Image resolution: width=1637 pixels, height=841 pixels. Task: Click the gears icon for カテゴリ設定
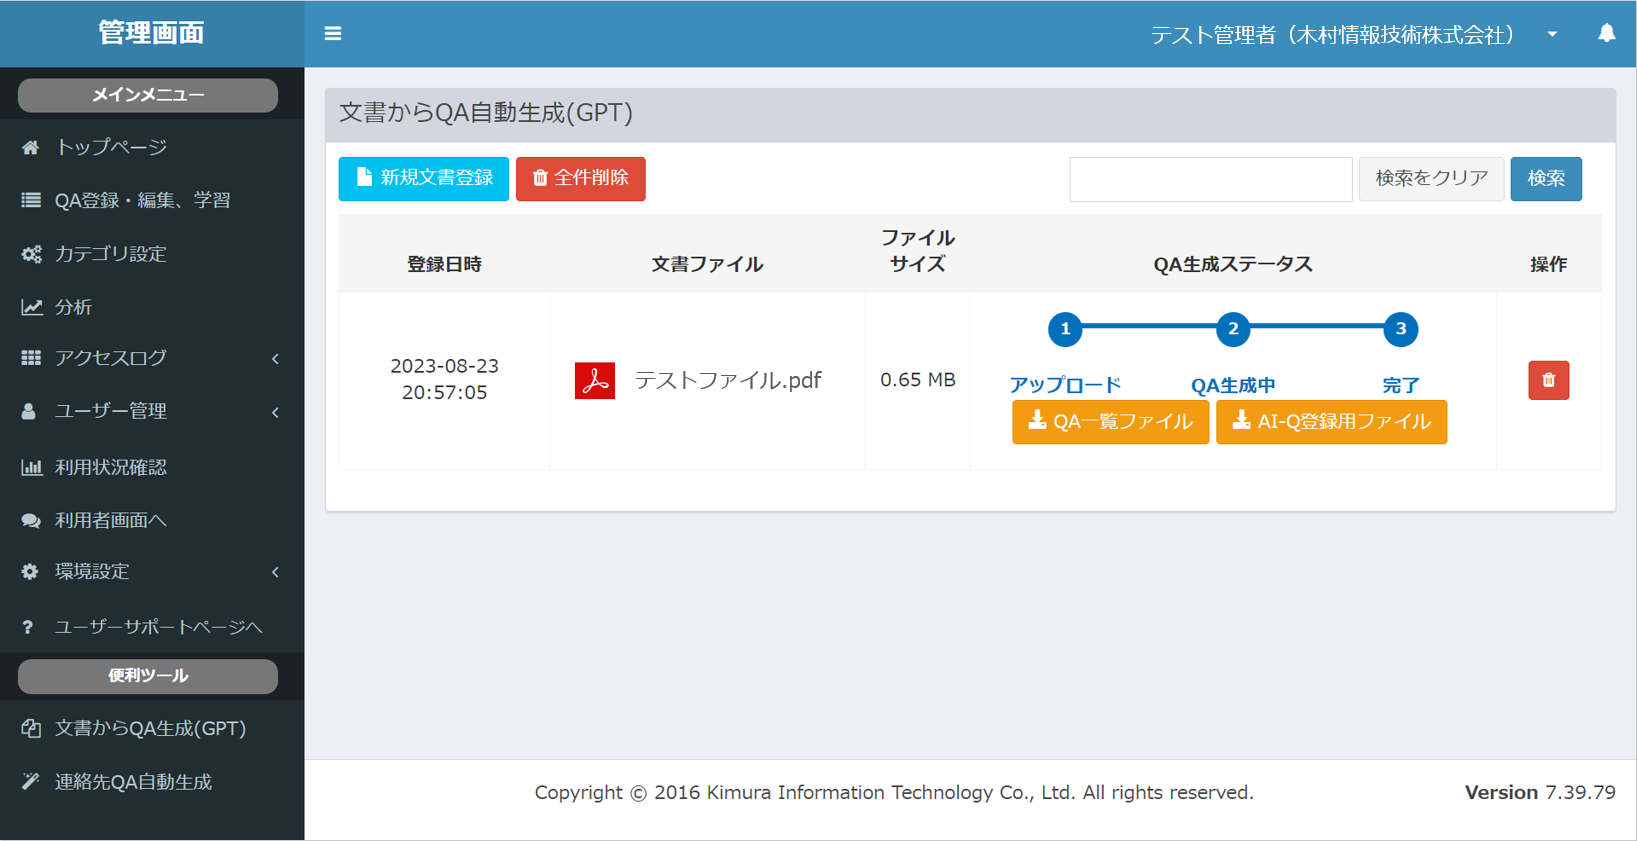[x=32, y=254]
